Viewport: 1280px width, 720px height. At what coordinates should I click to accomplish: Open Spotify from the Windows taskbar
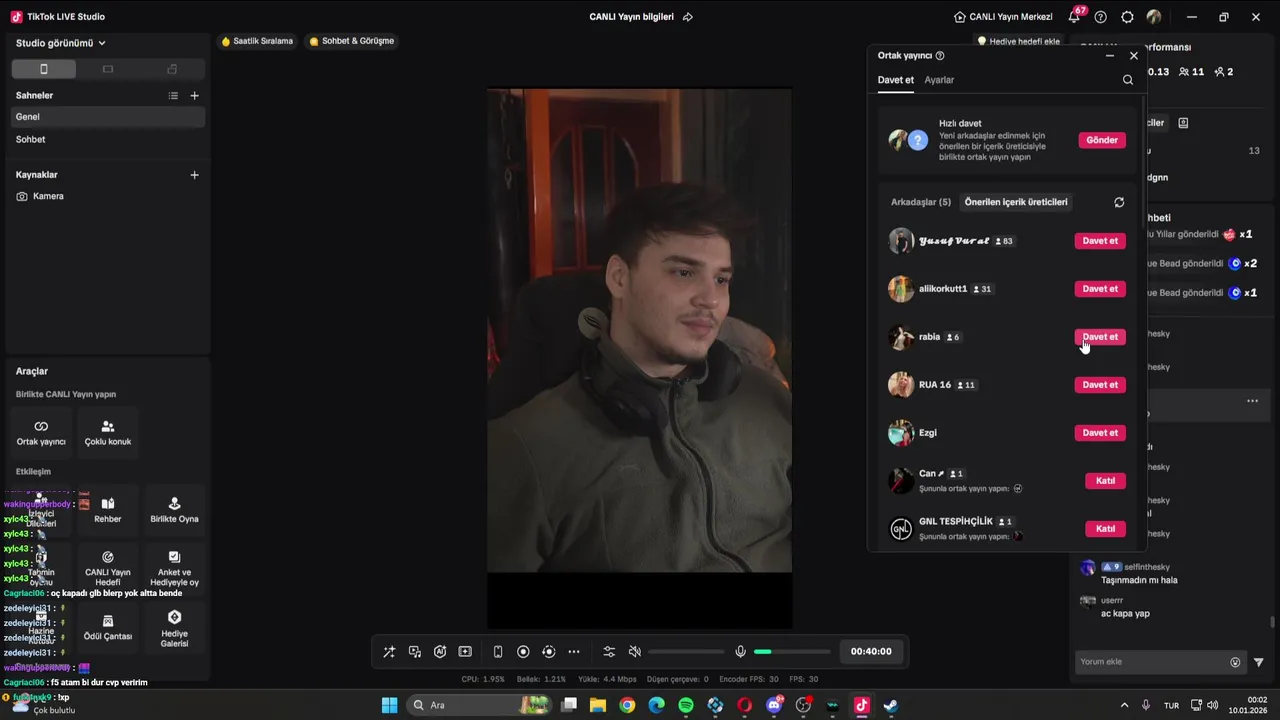(686, 705)
